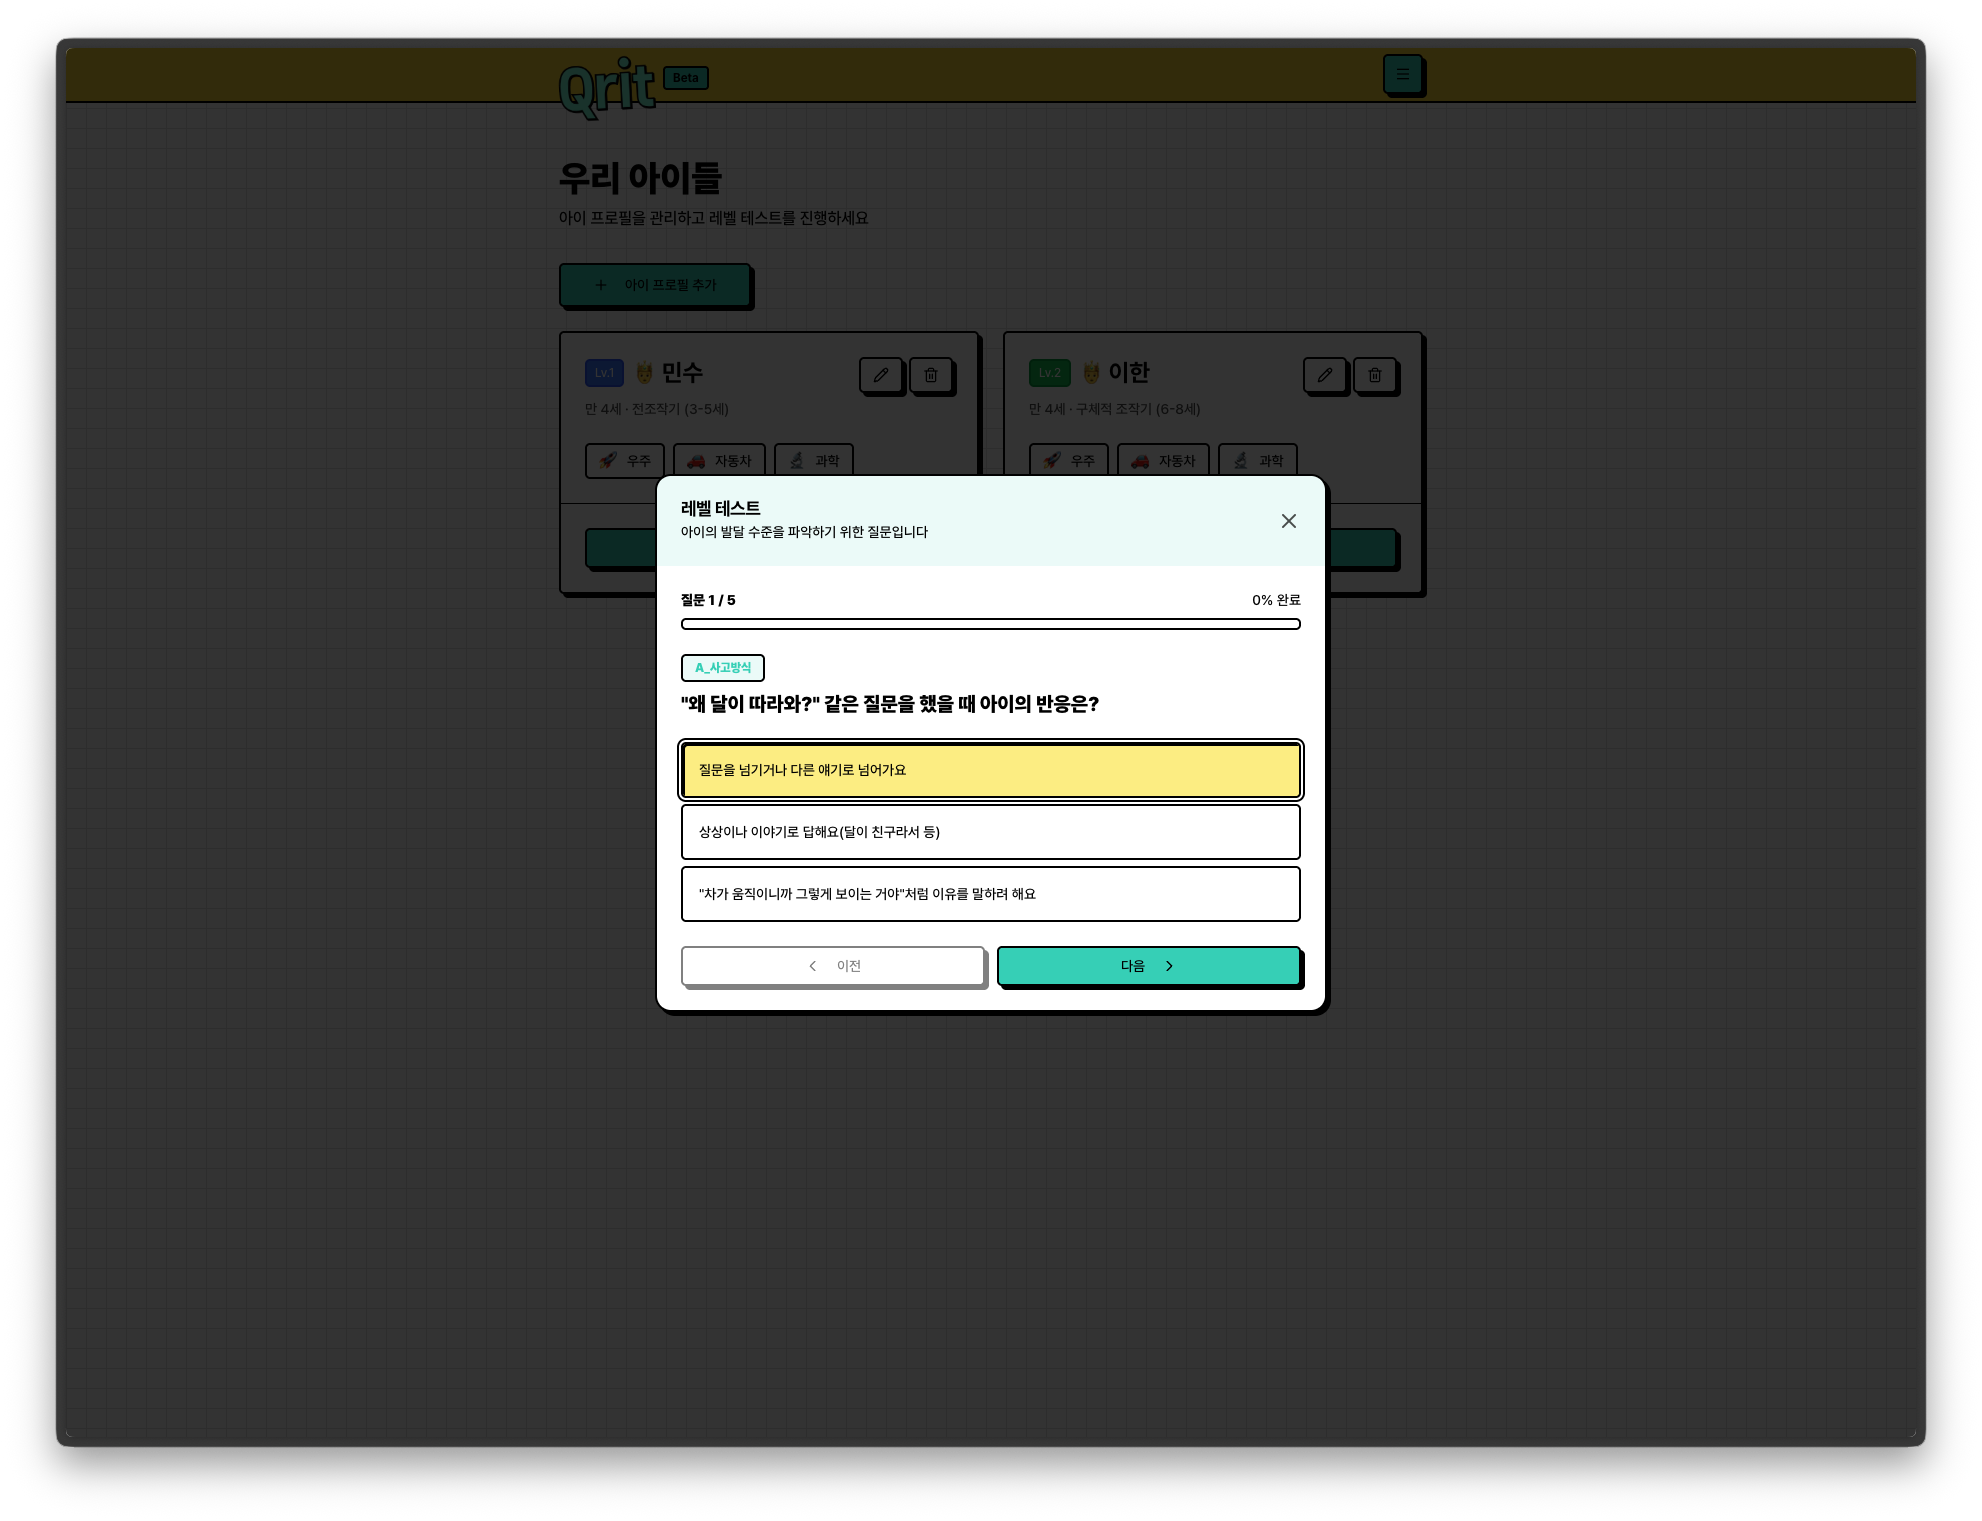Close the 레벨 테스트 dialog

(1289, 521)
